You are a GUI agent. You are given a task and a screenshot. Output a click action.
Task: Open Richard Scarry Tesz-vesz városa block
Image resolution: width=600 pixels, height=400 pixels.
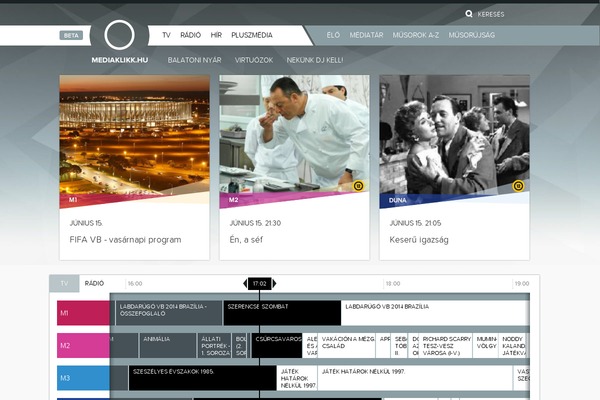[446, 346]
